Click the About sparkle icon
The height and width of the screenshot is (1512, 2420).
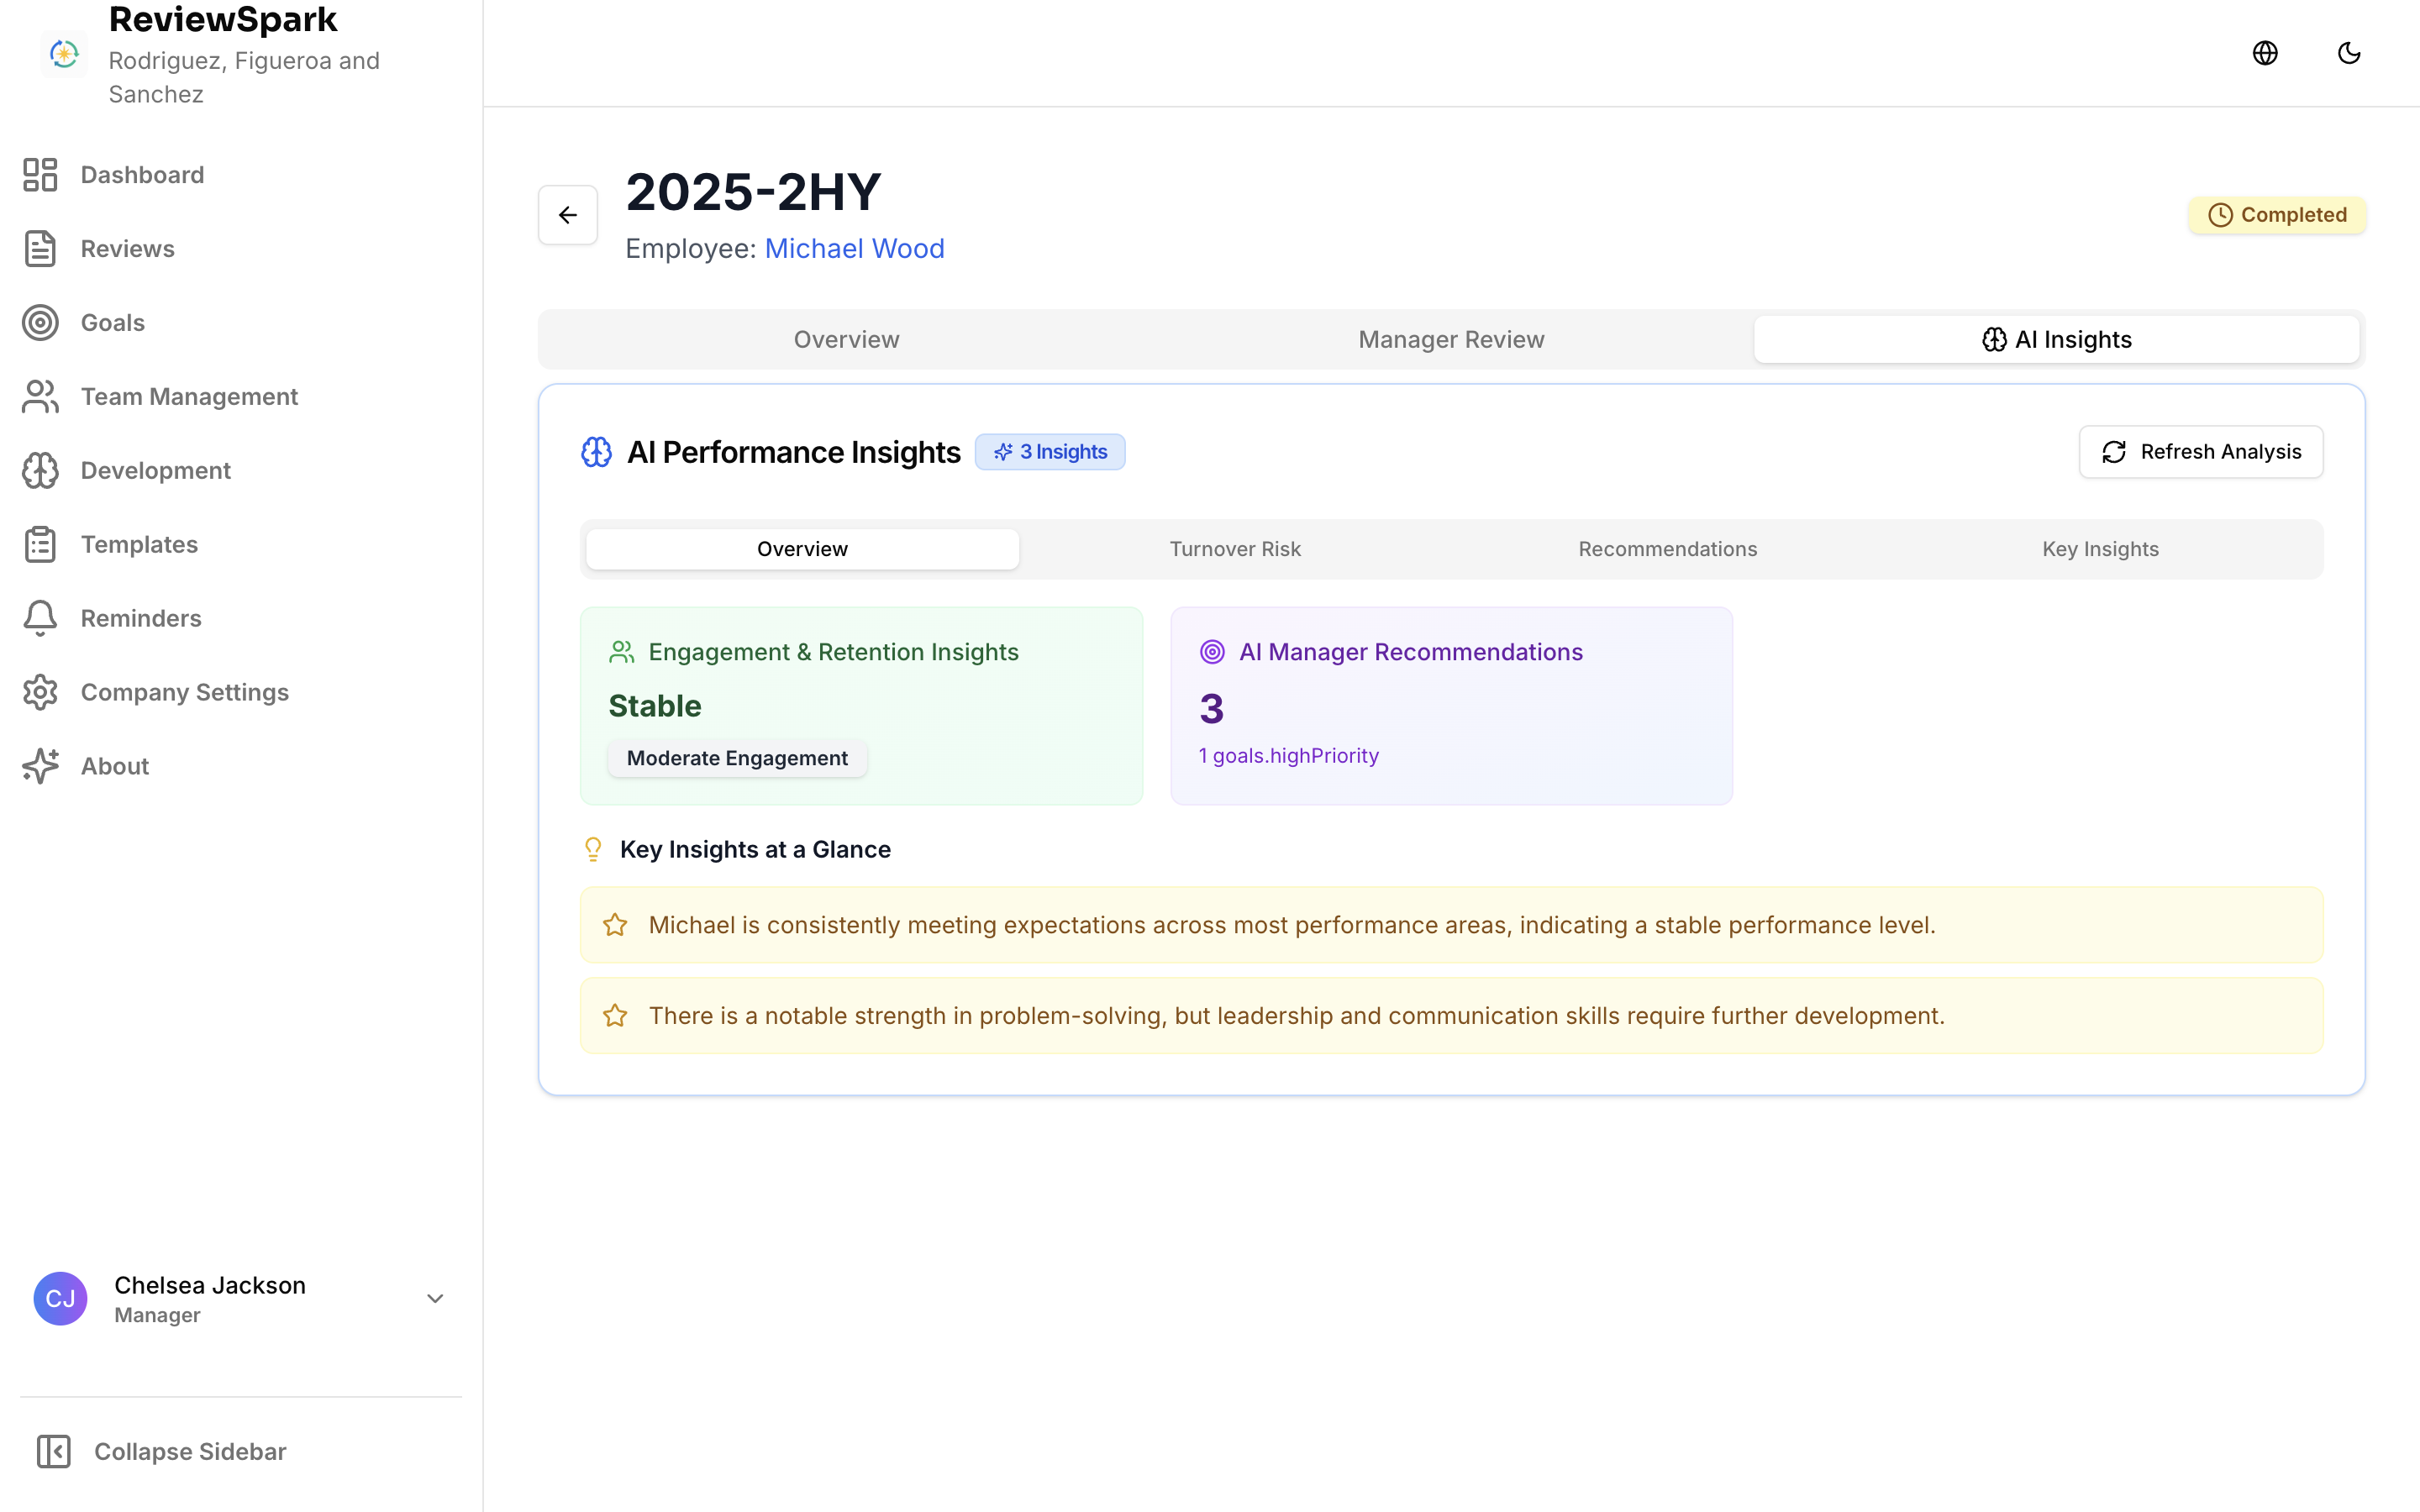pyautogui.click(x=40, y=766)
